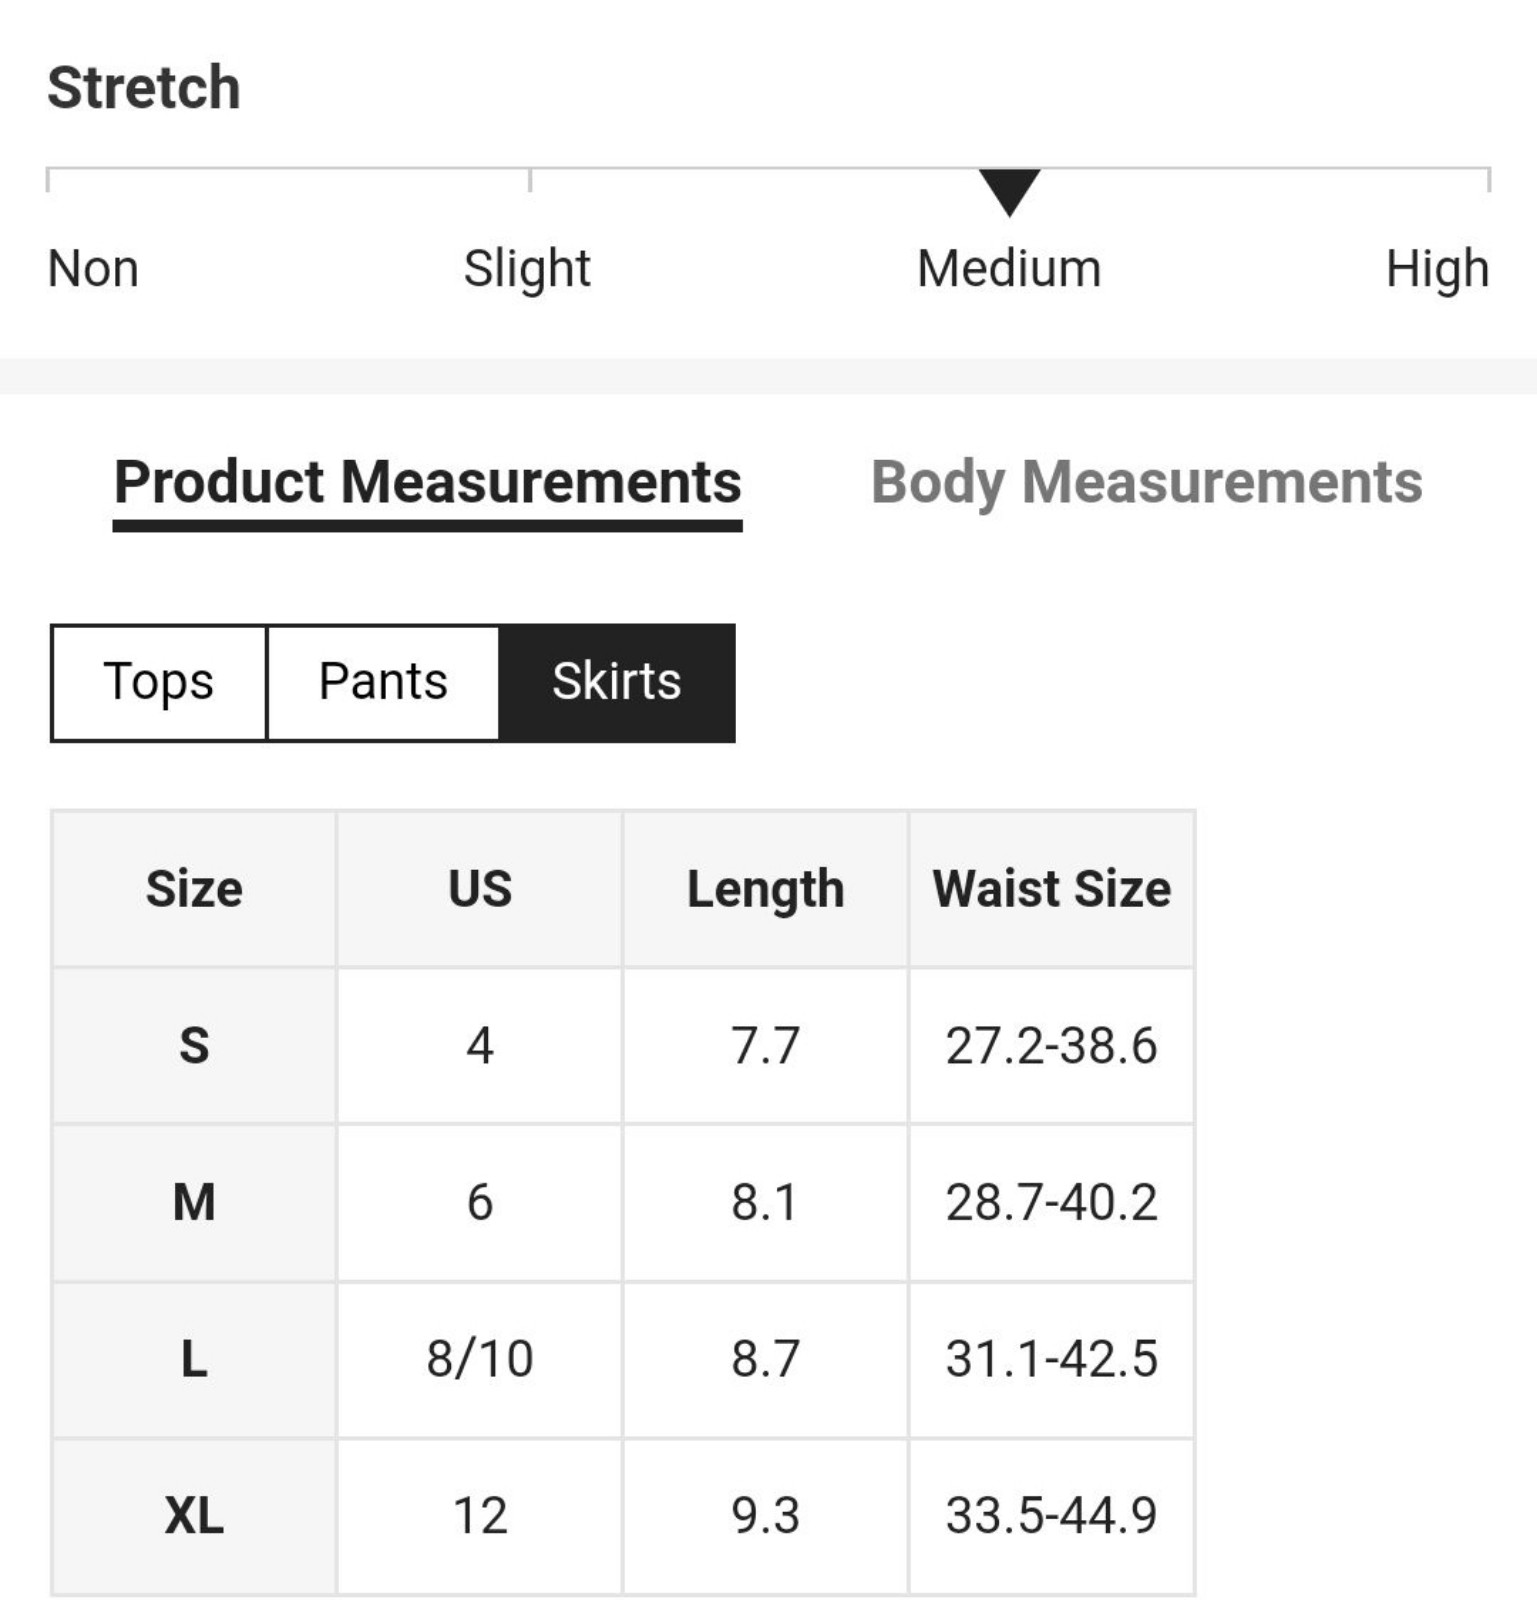Select the XL size row label
1537x1600 pixels.
pos(194,1516)
